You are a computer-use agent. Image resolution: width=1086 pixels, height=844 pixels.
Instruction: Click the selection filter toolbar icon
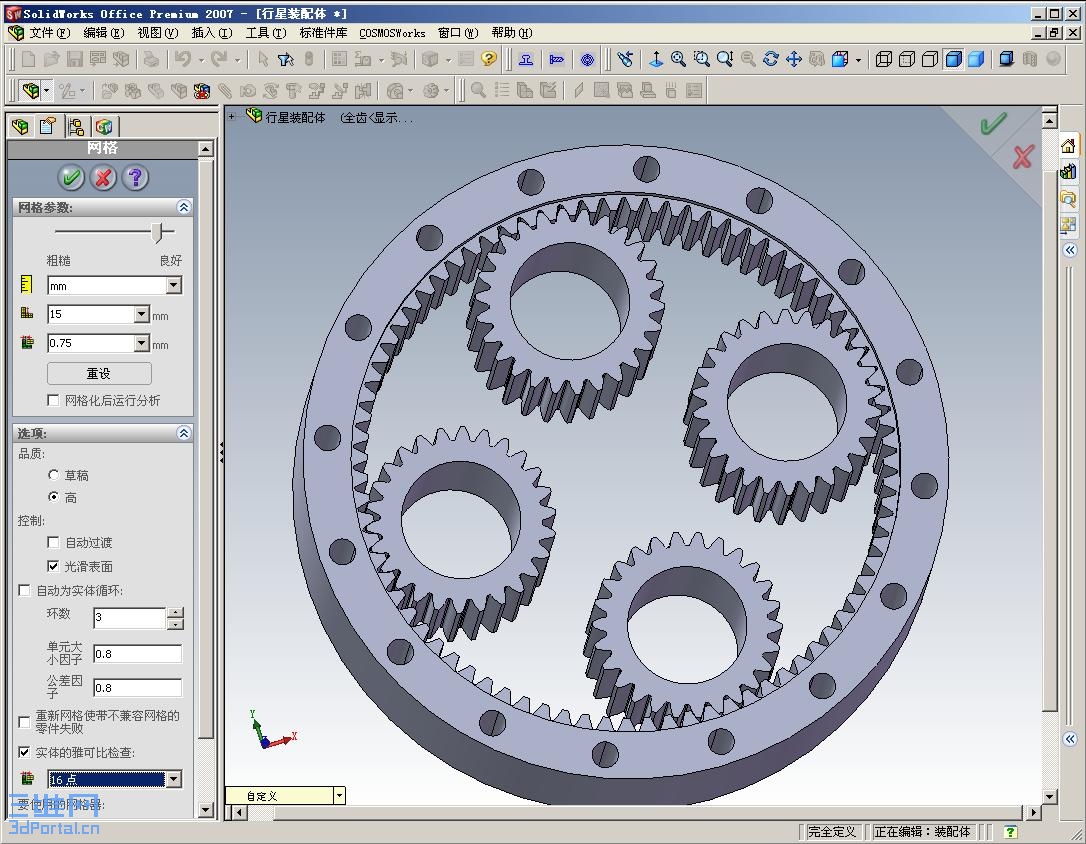click(285, 60)
